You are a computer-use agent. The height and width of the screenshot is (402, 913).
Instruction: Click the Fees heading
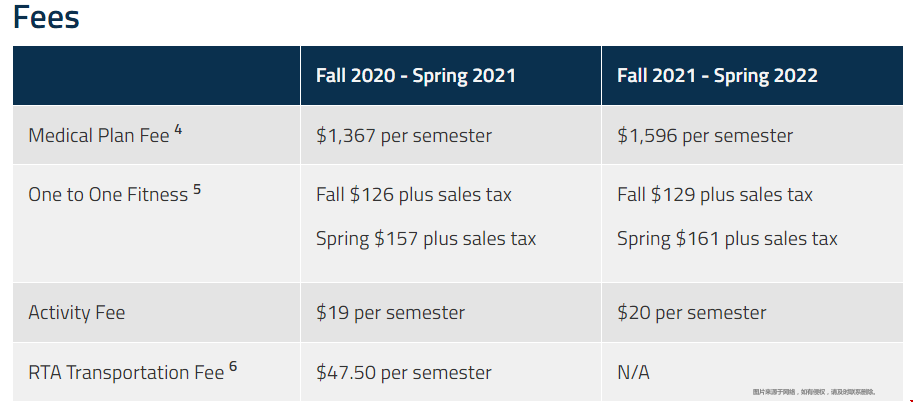[46, 17]
